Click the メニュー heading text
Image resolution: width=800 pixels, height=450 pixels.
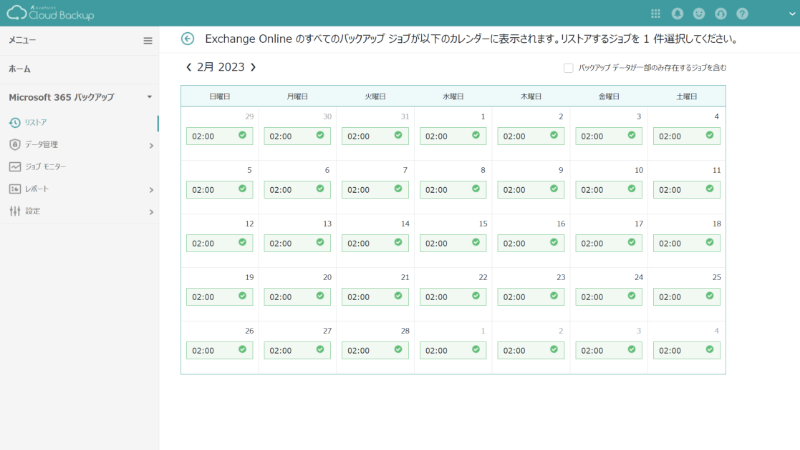click(x=22, y=40)
